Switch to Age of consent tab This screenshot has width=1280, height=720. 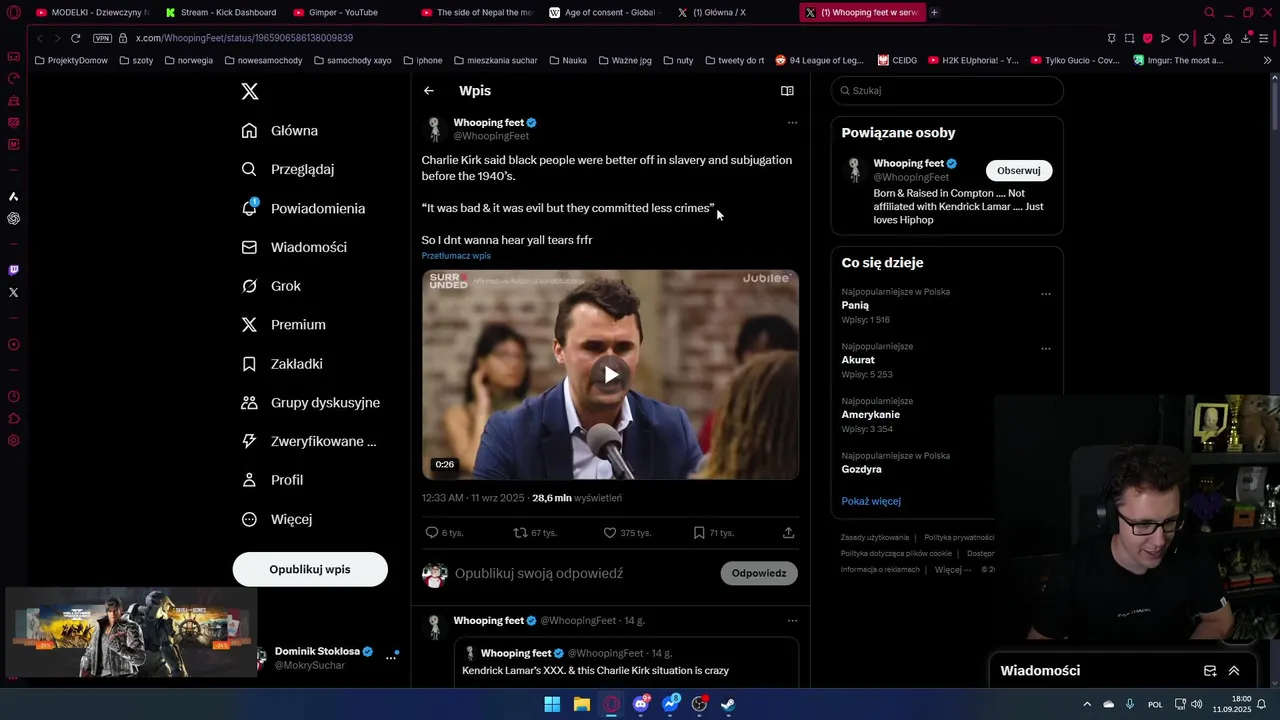pyautogui.click(x=605, y=13)
